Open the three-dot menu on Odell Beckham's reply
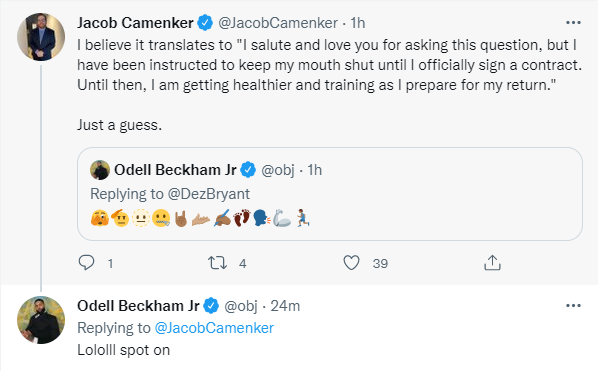 coord(573,306)
